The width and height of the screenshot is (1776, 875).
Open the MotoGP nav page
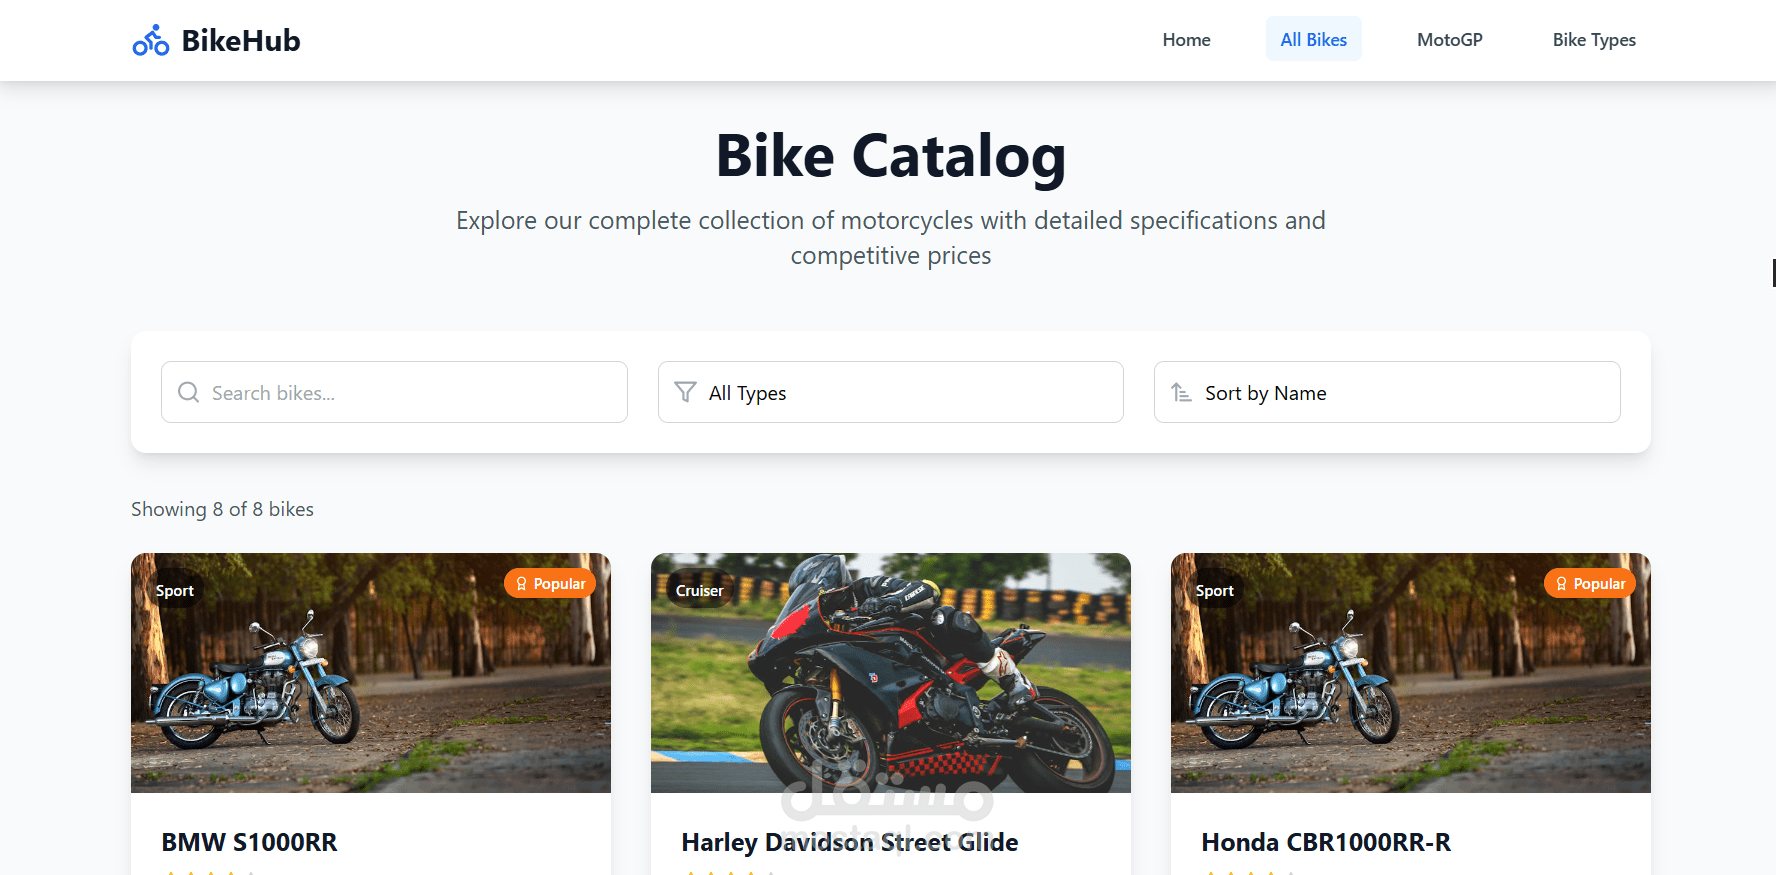coord(1449,40)
